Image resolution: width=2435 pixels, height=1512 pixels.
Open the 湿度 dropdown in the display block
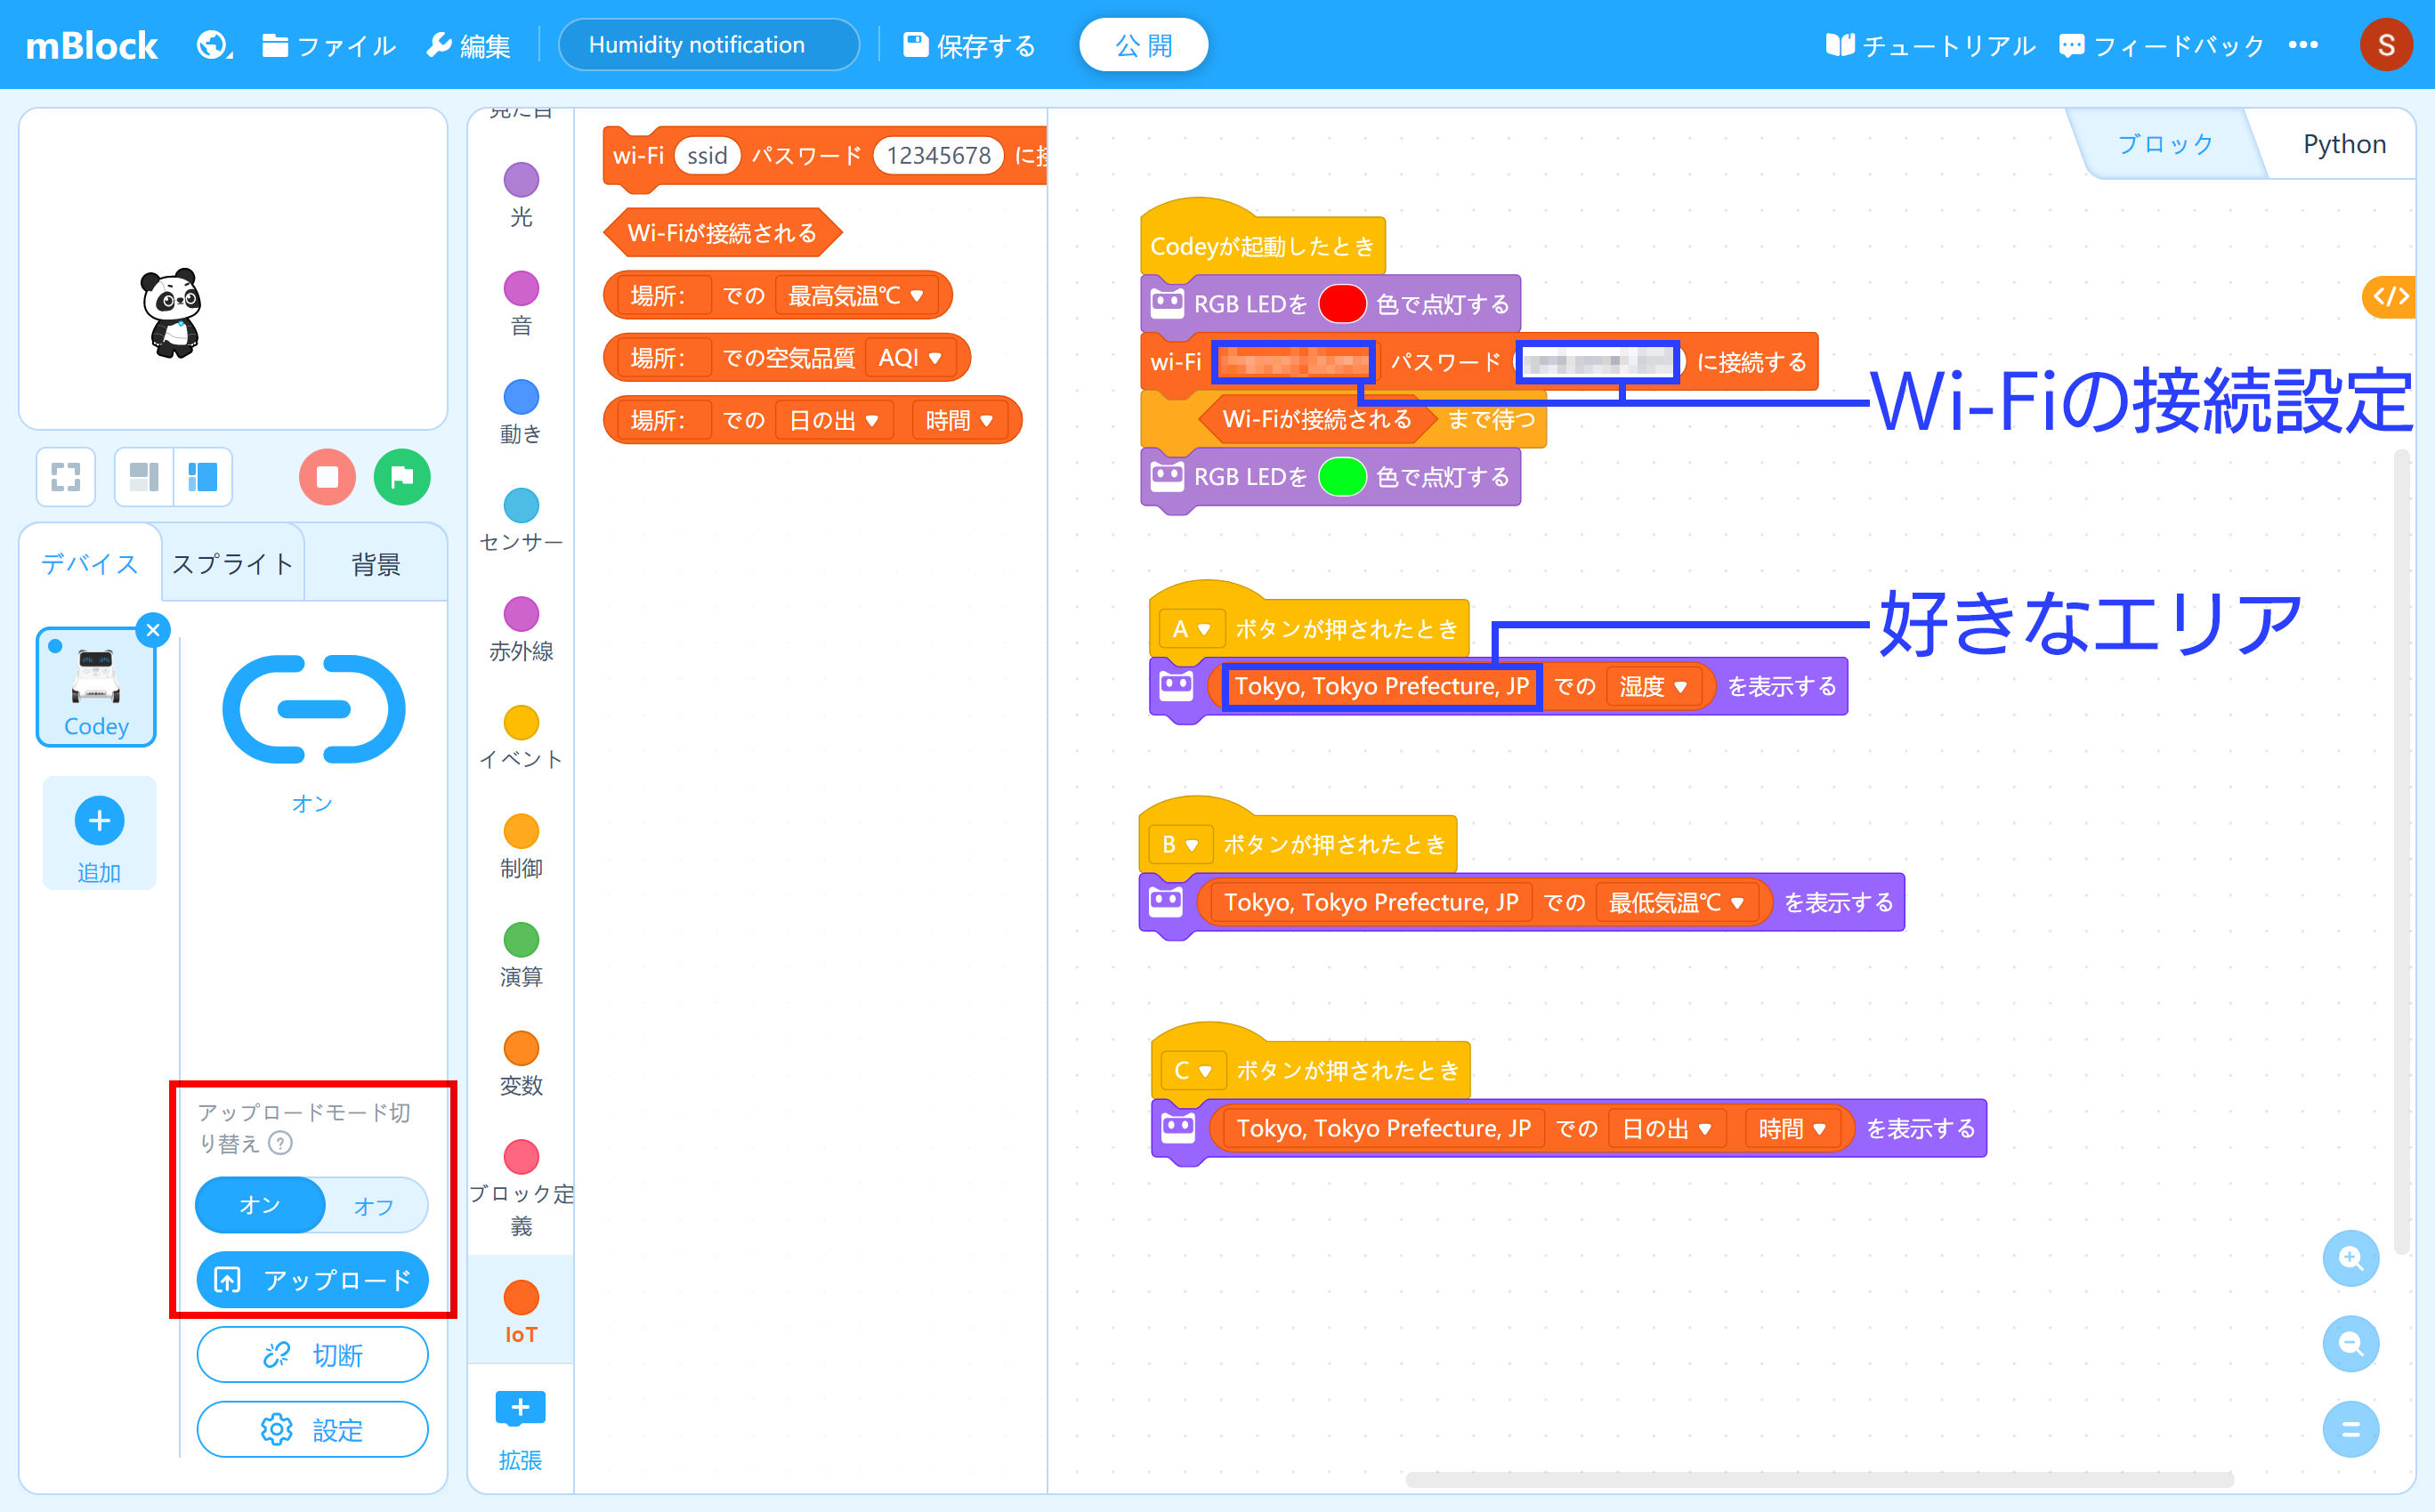click(x=1654, y=687)
